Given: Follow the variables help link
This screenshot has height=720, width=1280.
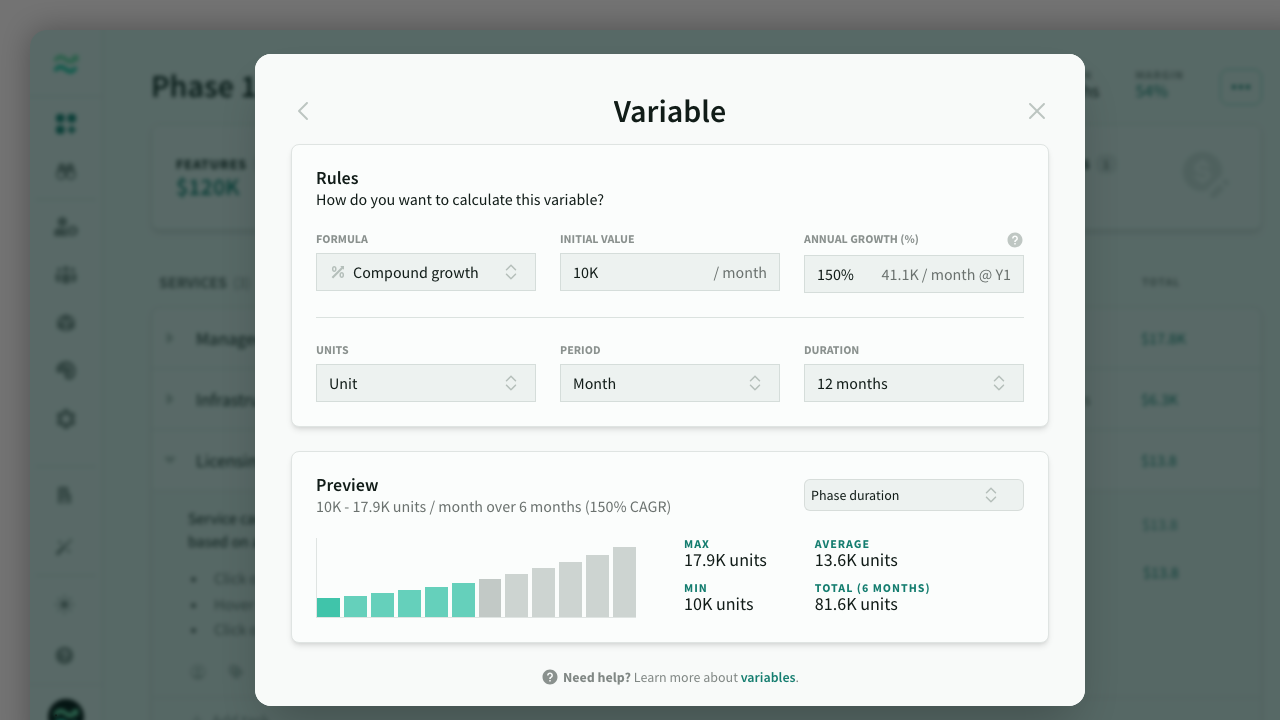Looking at the screenshot, I should coord(768,677).
